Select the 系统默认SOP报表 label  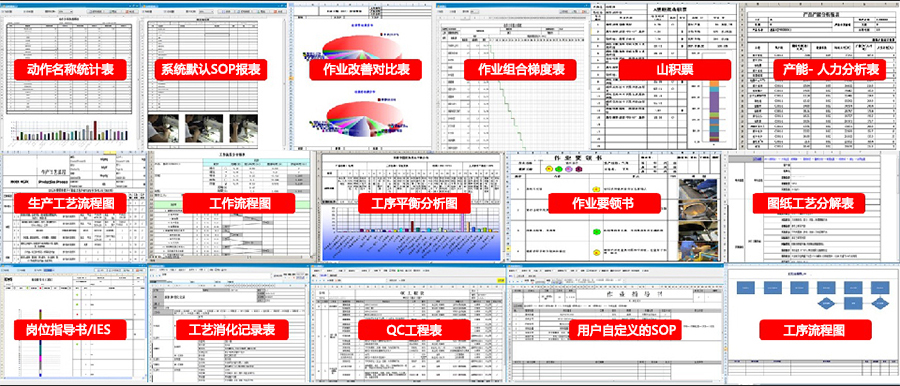[x=211, y=70]
